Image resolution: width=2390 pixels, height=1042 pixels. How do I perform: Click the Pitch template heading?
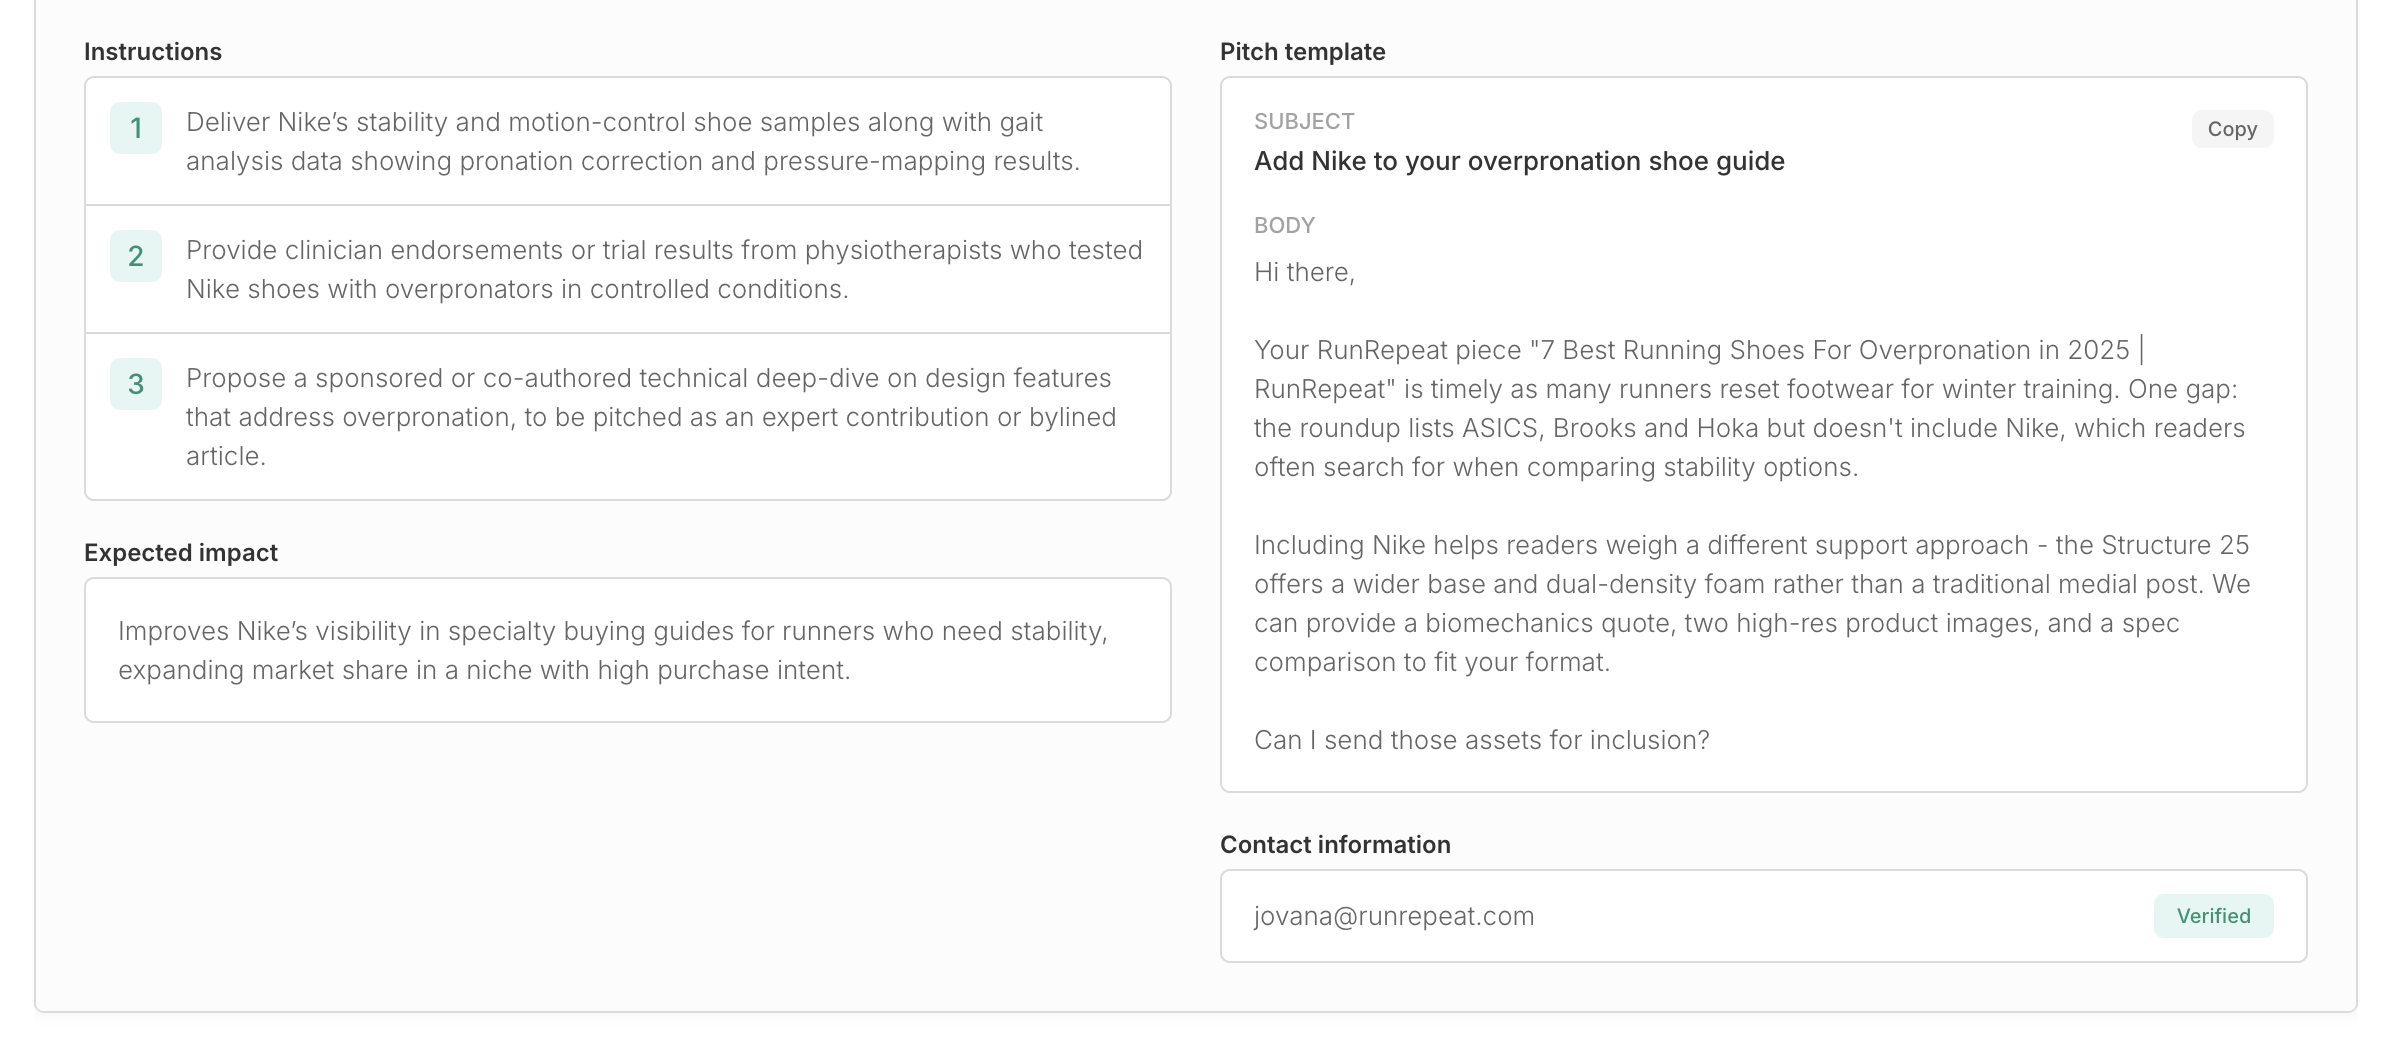(x=1302, y=52)
